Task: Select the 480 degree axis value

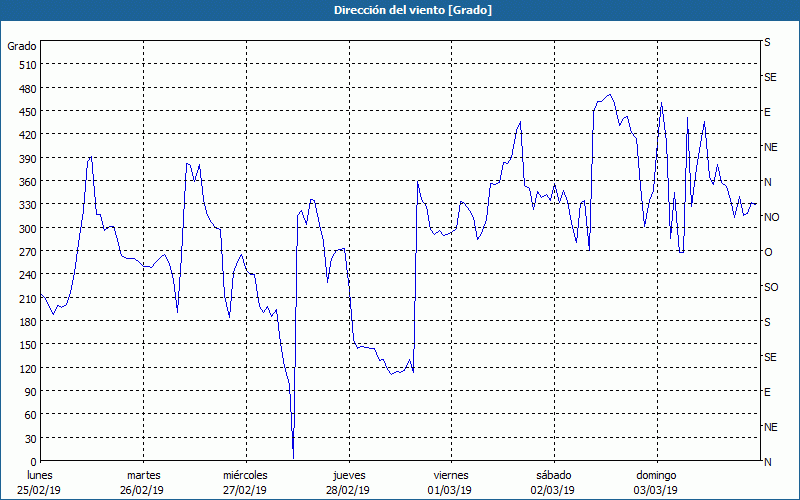Action: pyautogui.click(x=28, y=89)
